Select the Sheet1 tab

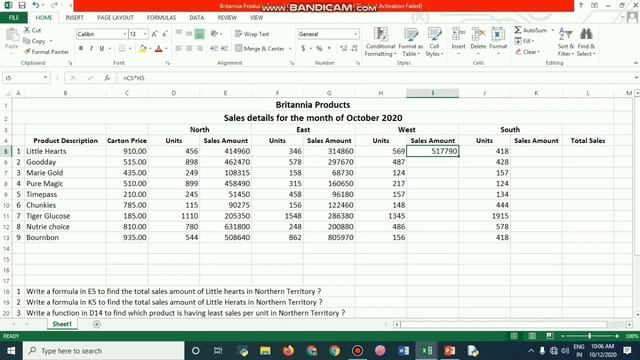(62, 324)
